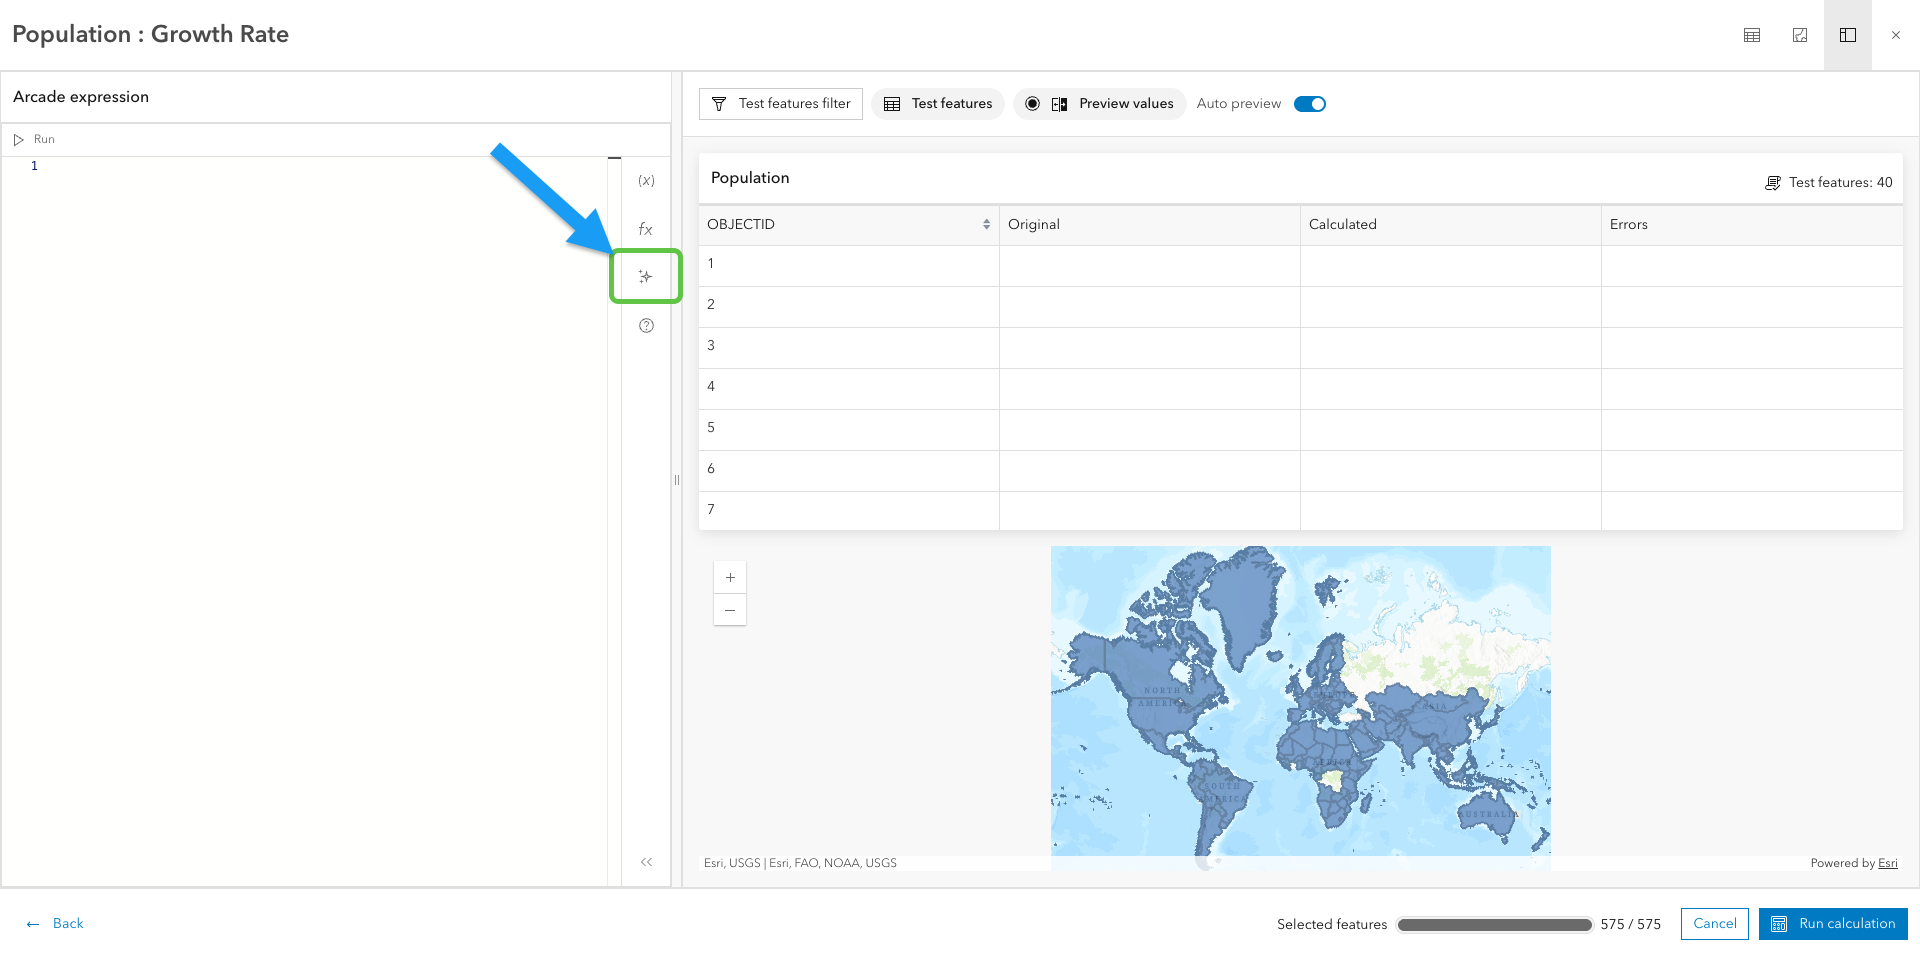Turn off the Auto preview switch
Image resolution: width=1920 pixels, height=958 pixels.
tap(1310, 104)
